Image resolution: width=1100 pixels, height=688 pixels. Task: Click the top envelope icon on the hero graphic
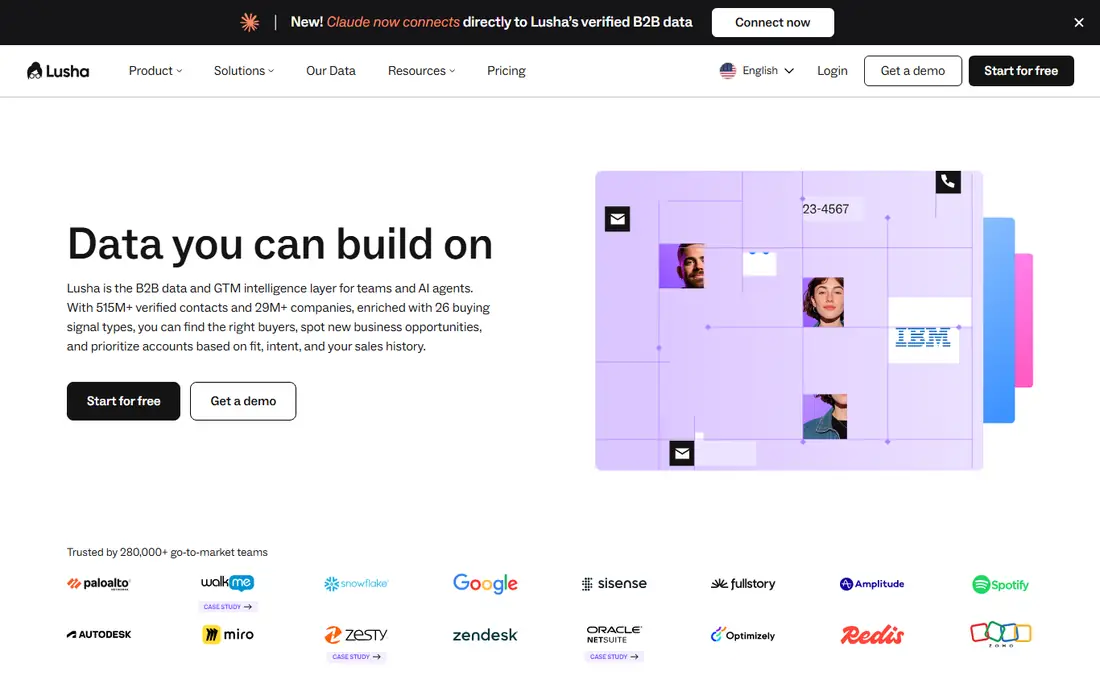pyautogui.click(x=617, y=219)
